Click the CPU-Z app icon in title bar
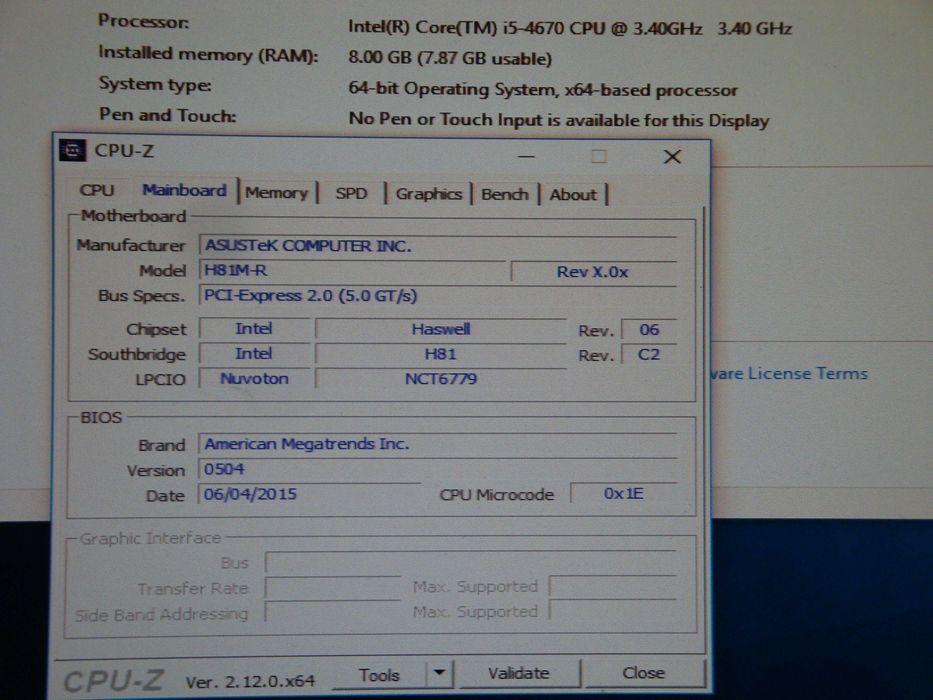This screenshot has height=700, width=933. [x=73, y=150]
